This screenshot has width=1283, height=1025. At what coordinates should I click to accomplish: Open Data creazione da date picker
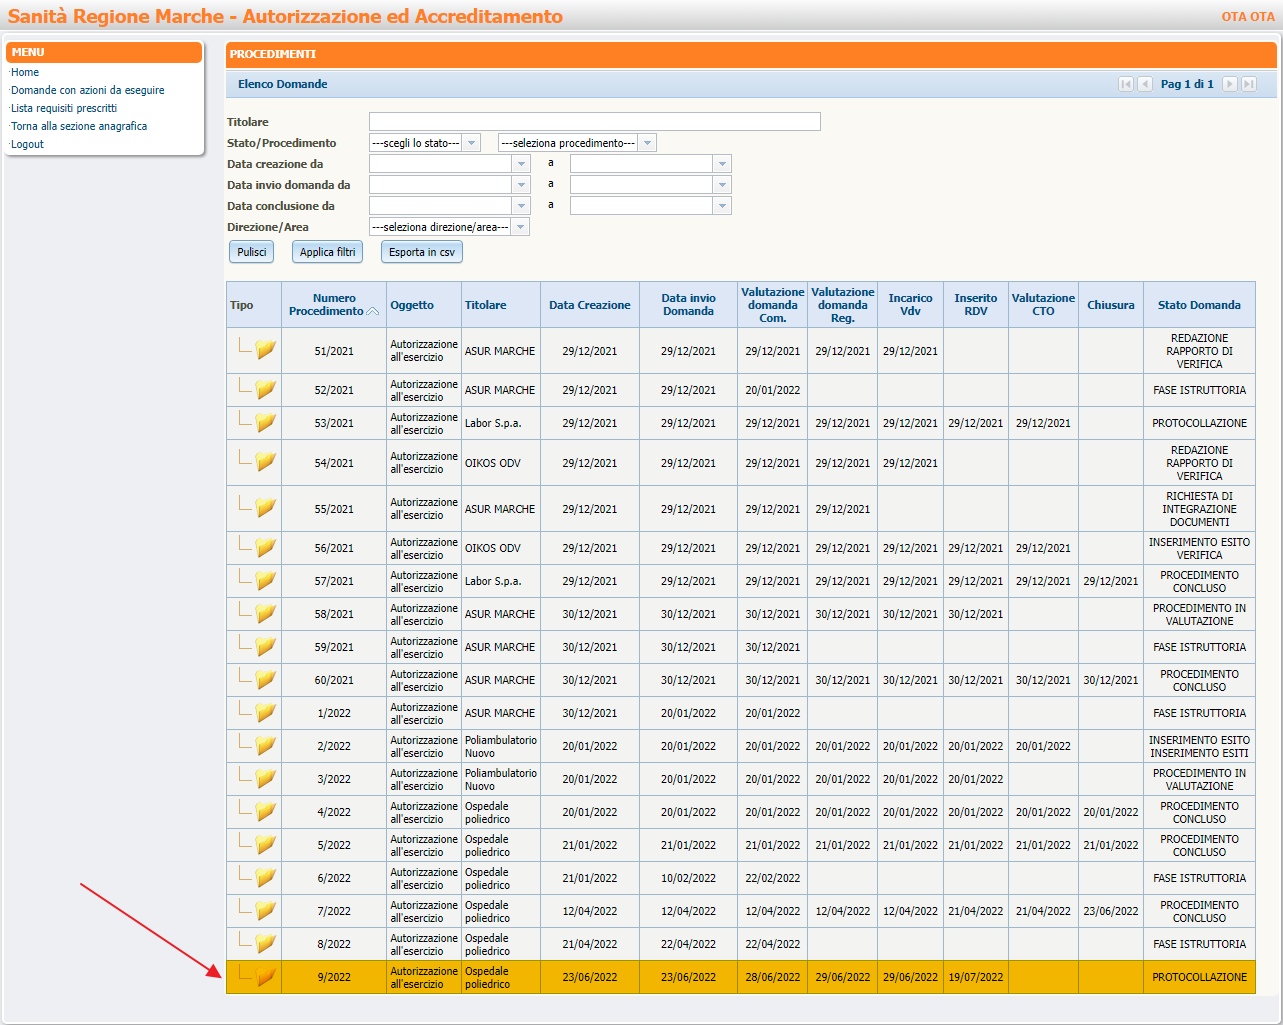click(x=521, y=164)
